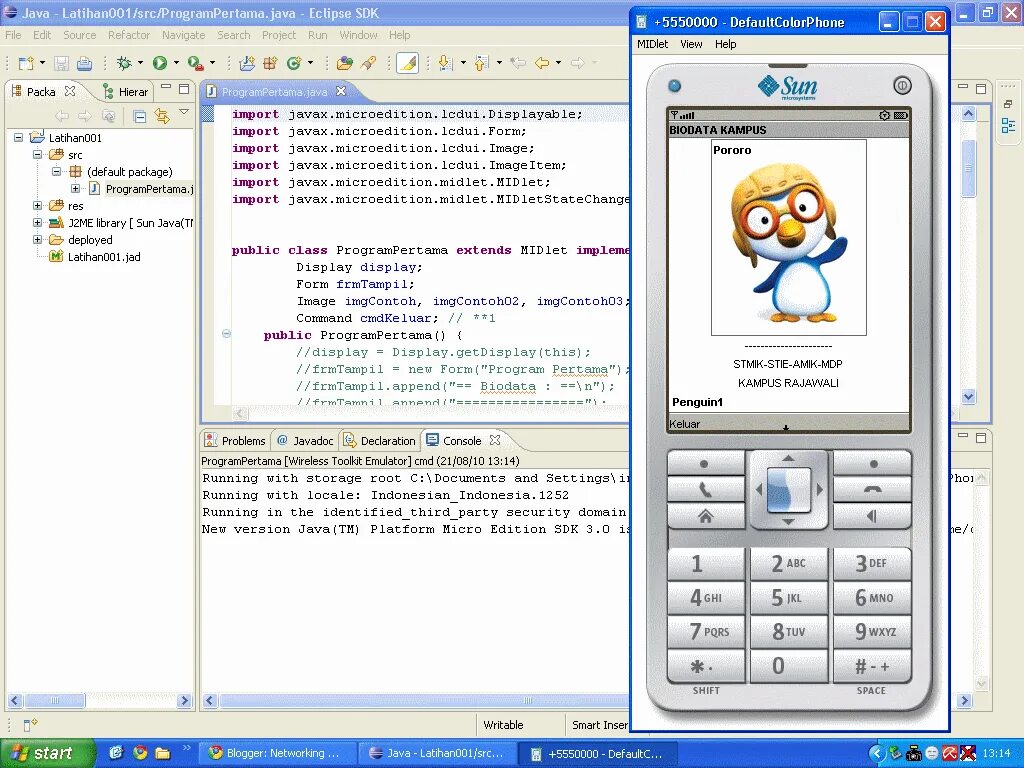Viewport: 1024px width, 768px height.
Task: Open the View menu in emulator
Action: [x=691, y=44]
